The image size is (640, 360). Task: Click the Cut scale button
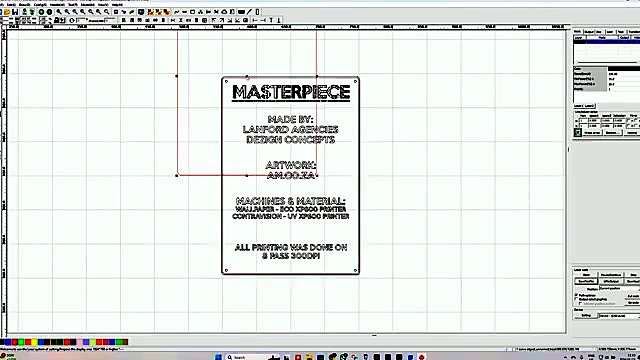coord(633,296)
